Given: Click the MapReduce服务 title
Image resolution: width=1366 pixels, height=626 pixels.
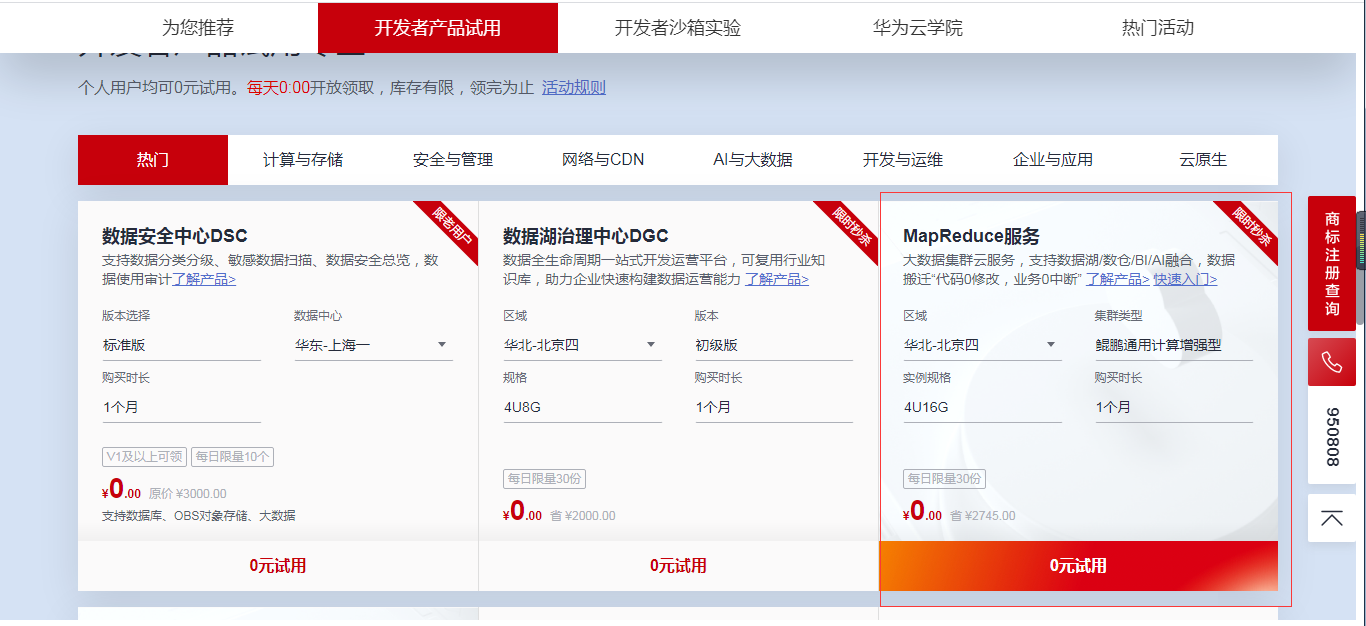Looking at the screenshot, I should click(971, 236).
